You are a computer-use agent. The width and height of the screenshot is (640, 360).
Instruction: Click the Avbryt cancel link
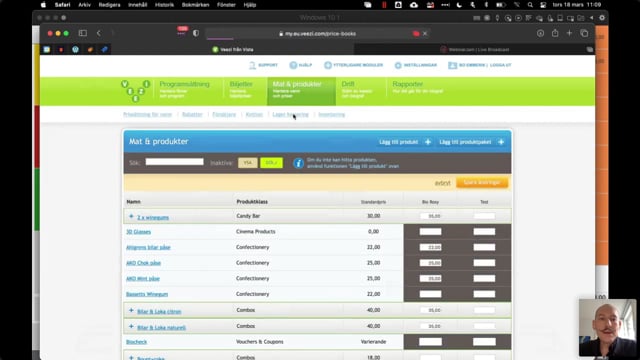pyautogui.click(x=442, y=183)
